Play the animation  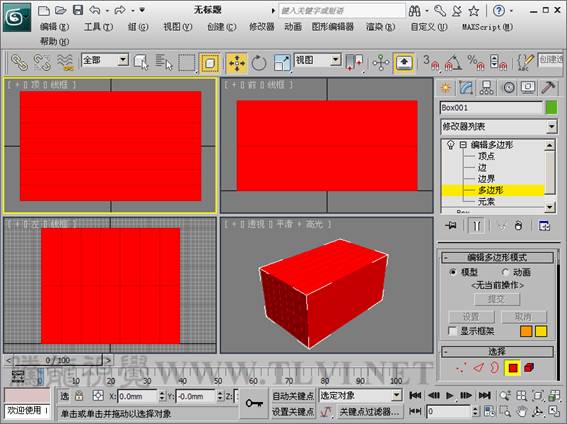point(449,395)
